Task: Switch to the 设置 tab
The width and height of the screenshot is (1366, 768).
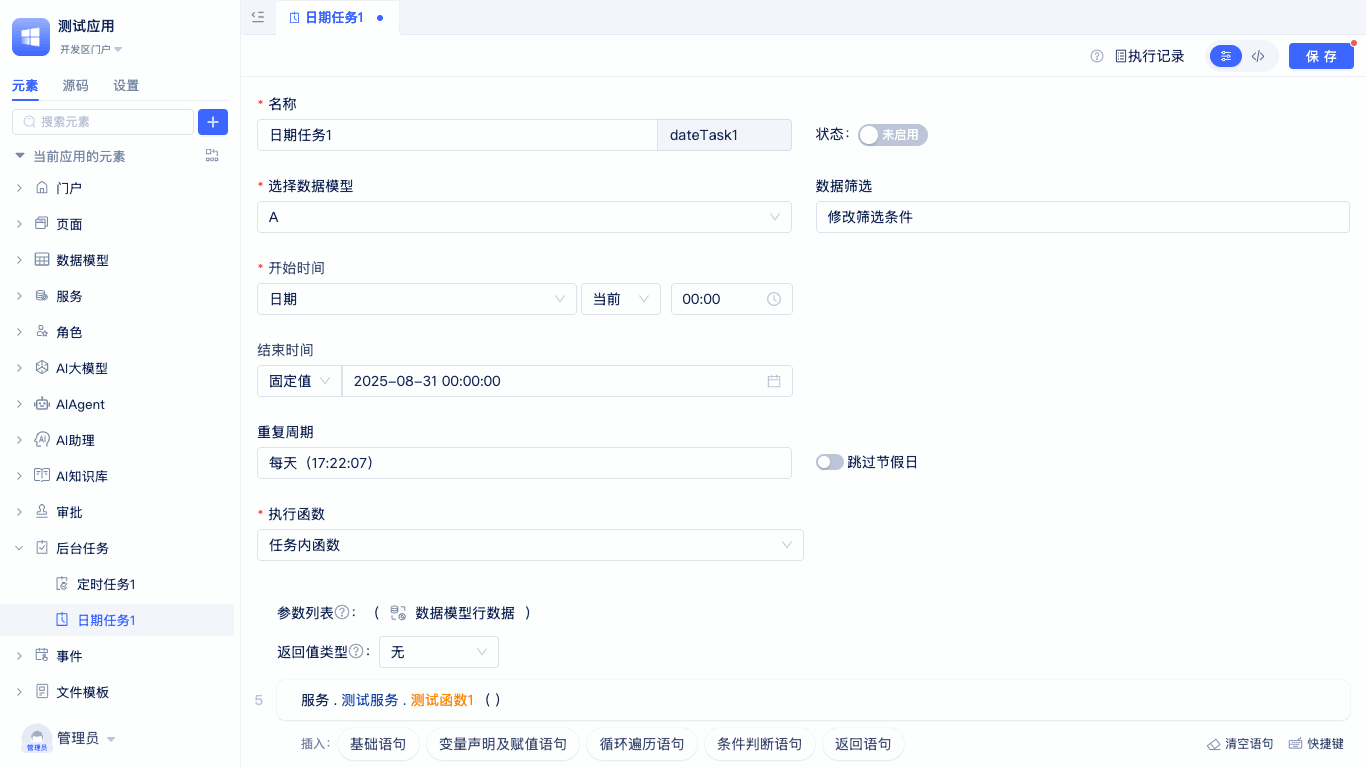Action: 126,86
